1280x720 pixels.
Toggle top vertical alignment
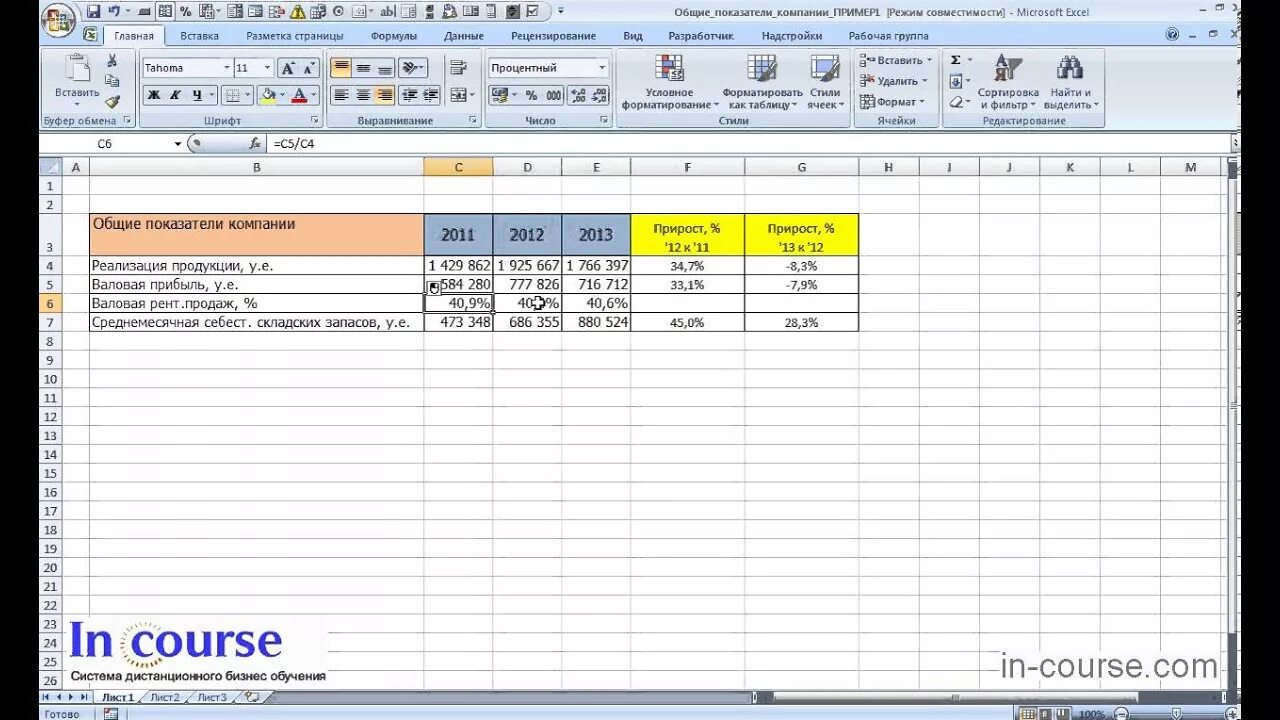coord(341,68)
